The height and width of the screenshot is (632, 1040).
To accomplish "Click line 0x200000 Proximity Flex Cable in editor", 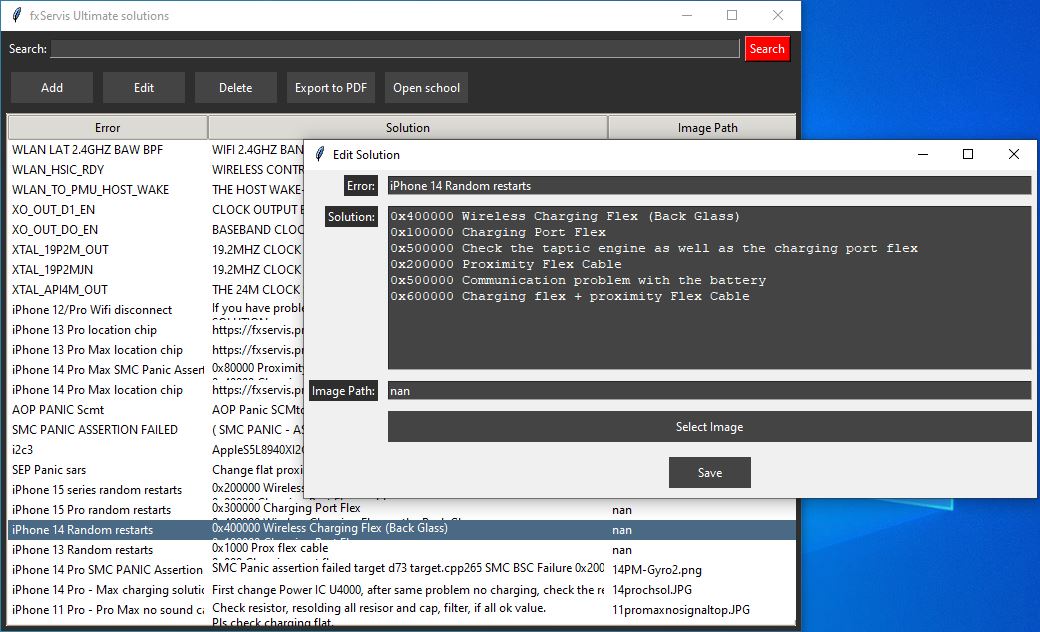I will coord(505,264).
